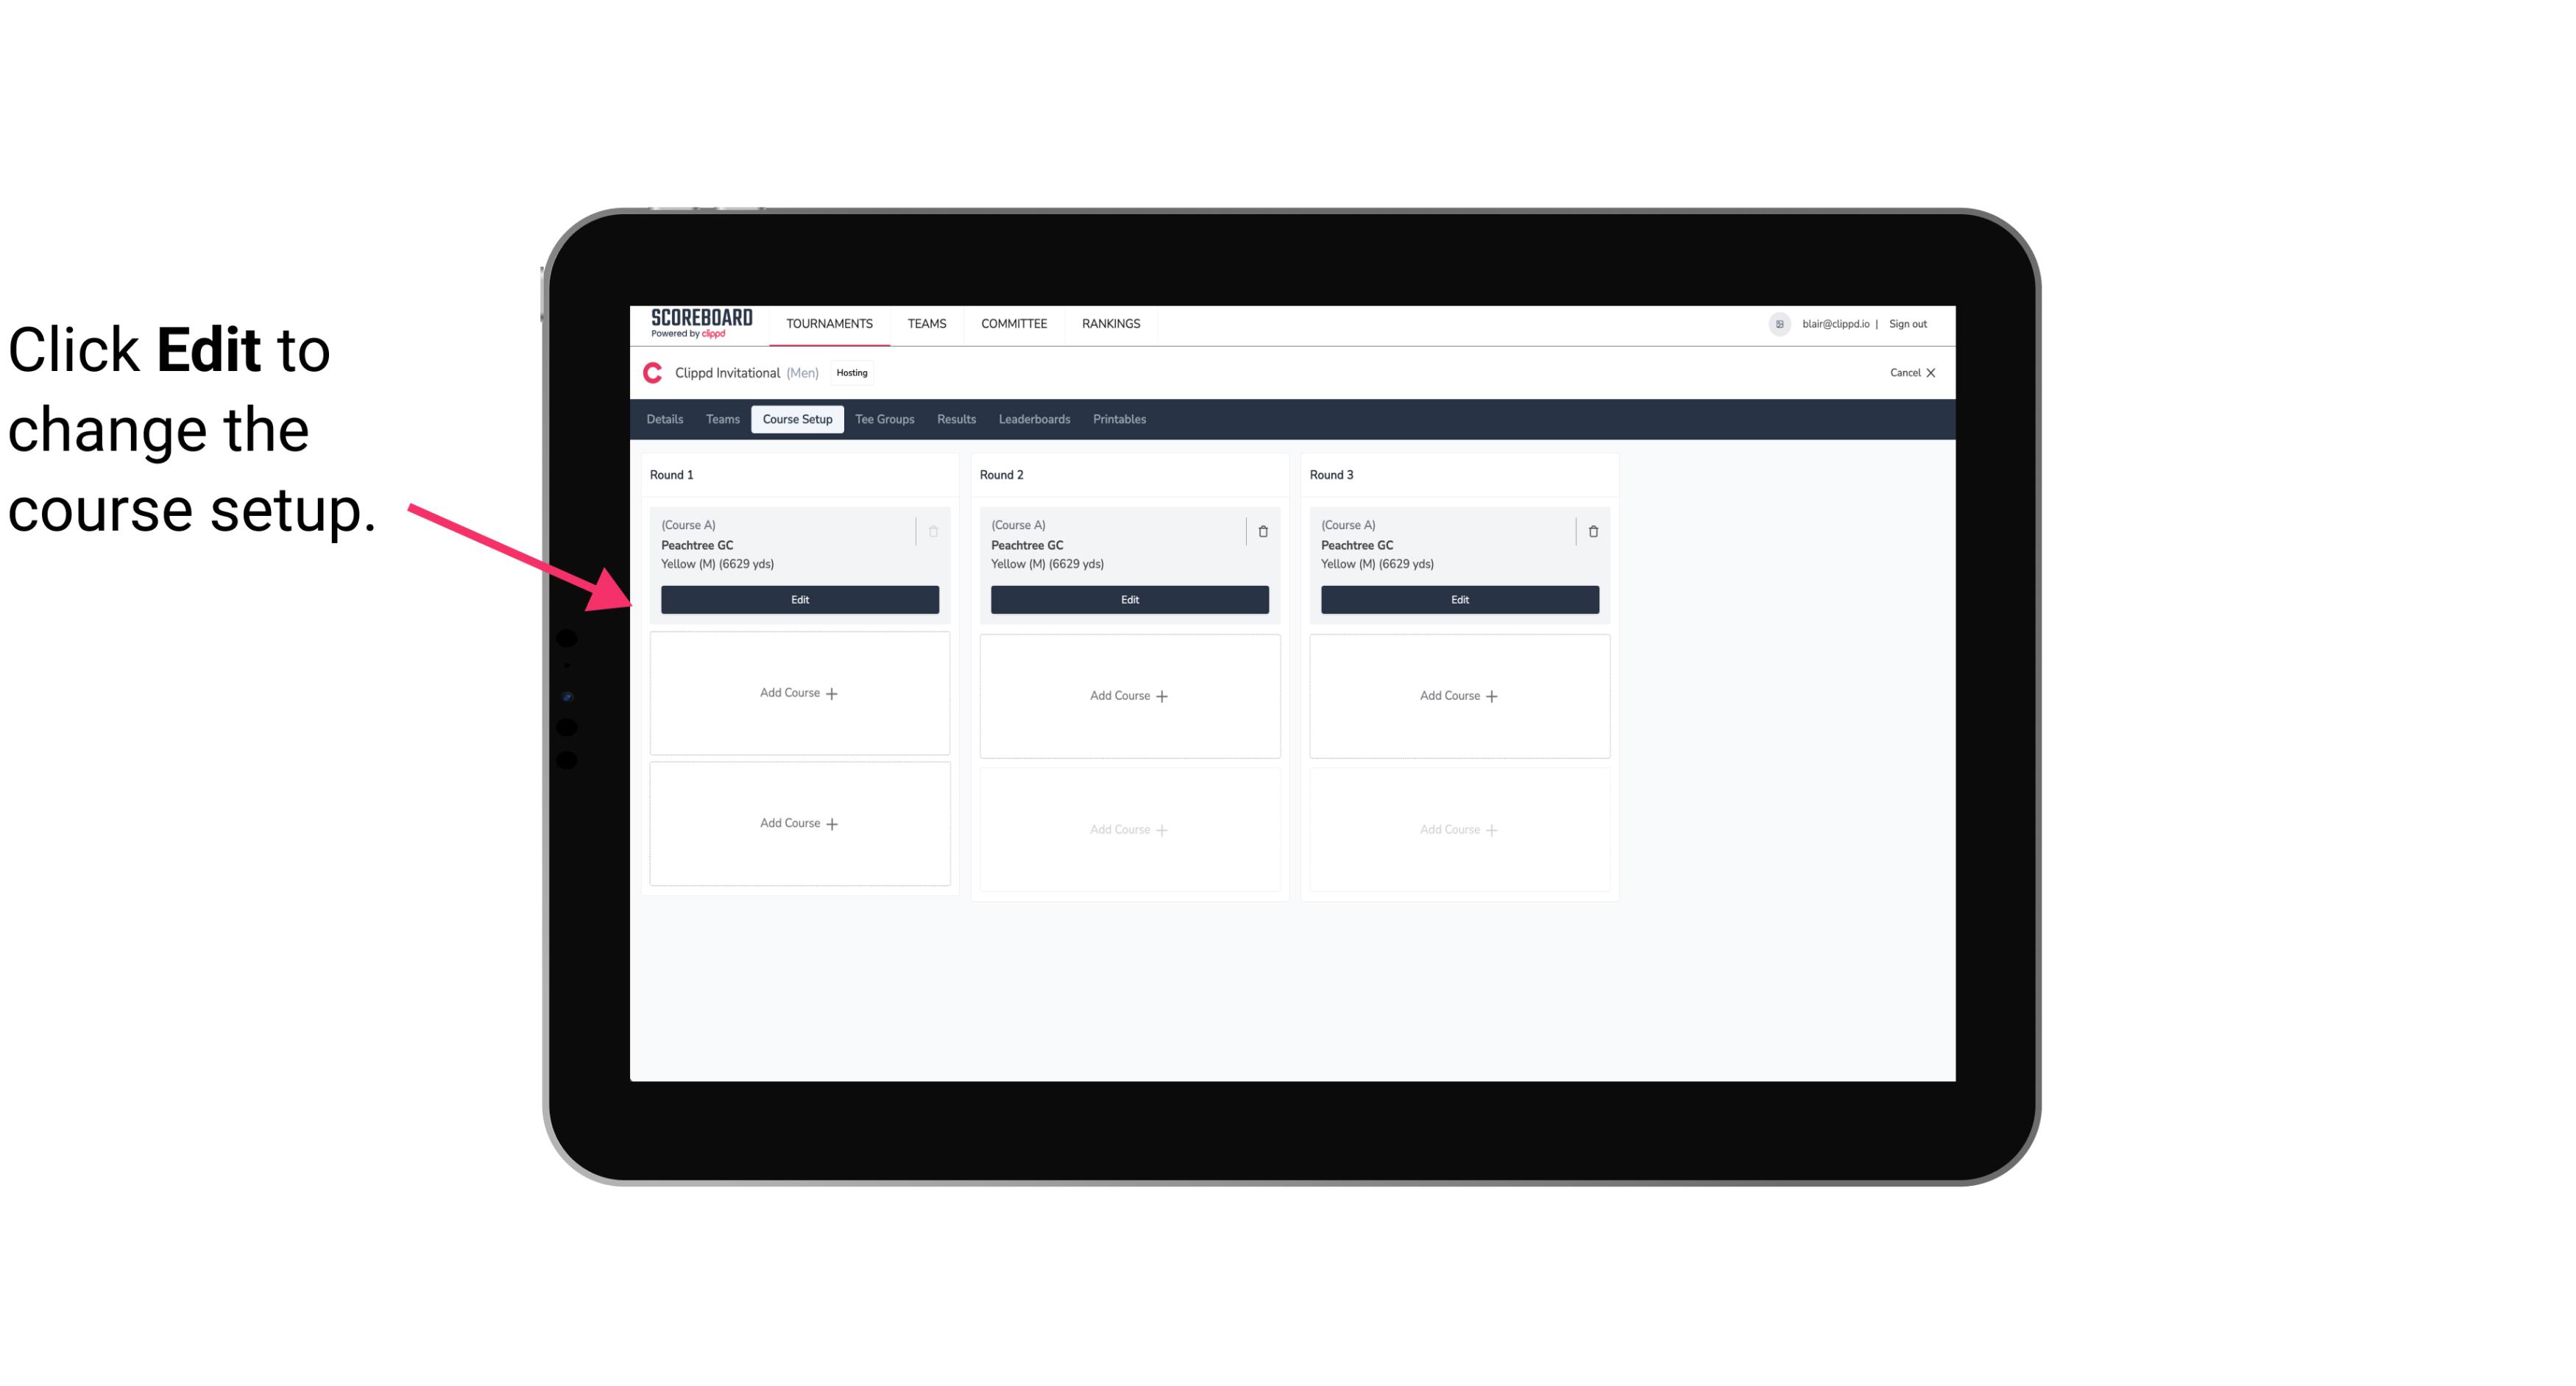Click Add Course in Round 3
Screen dimensions: 2576x1386
pyautogui.click(x=1459, y=695)
